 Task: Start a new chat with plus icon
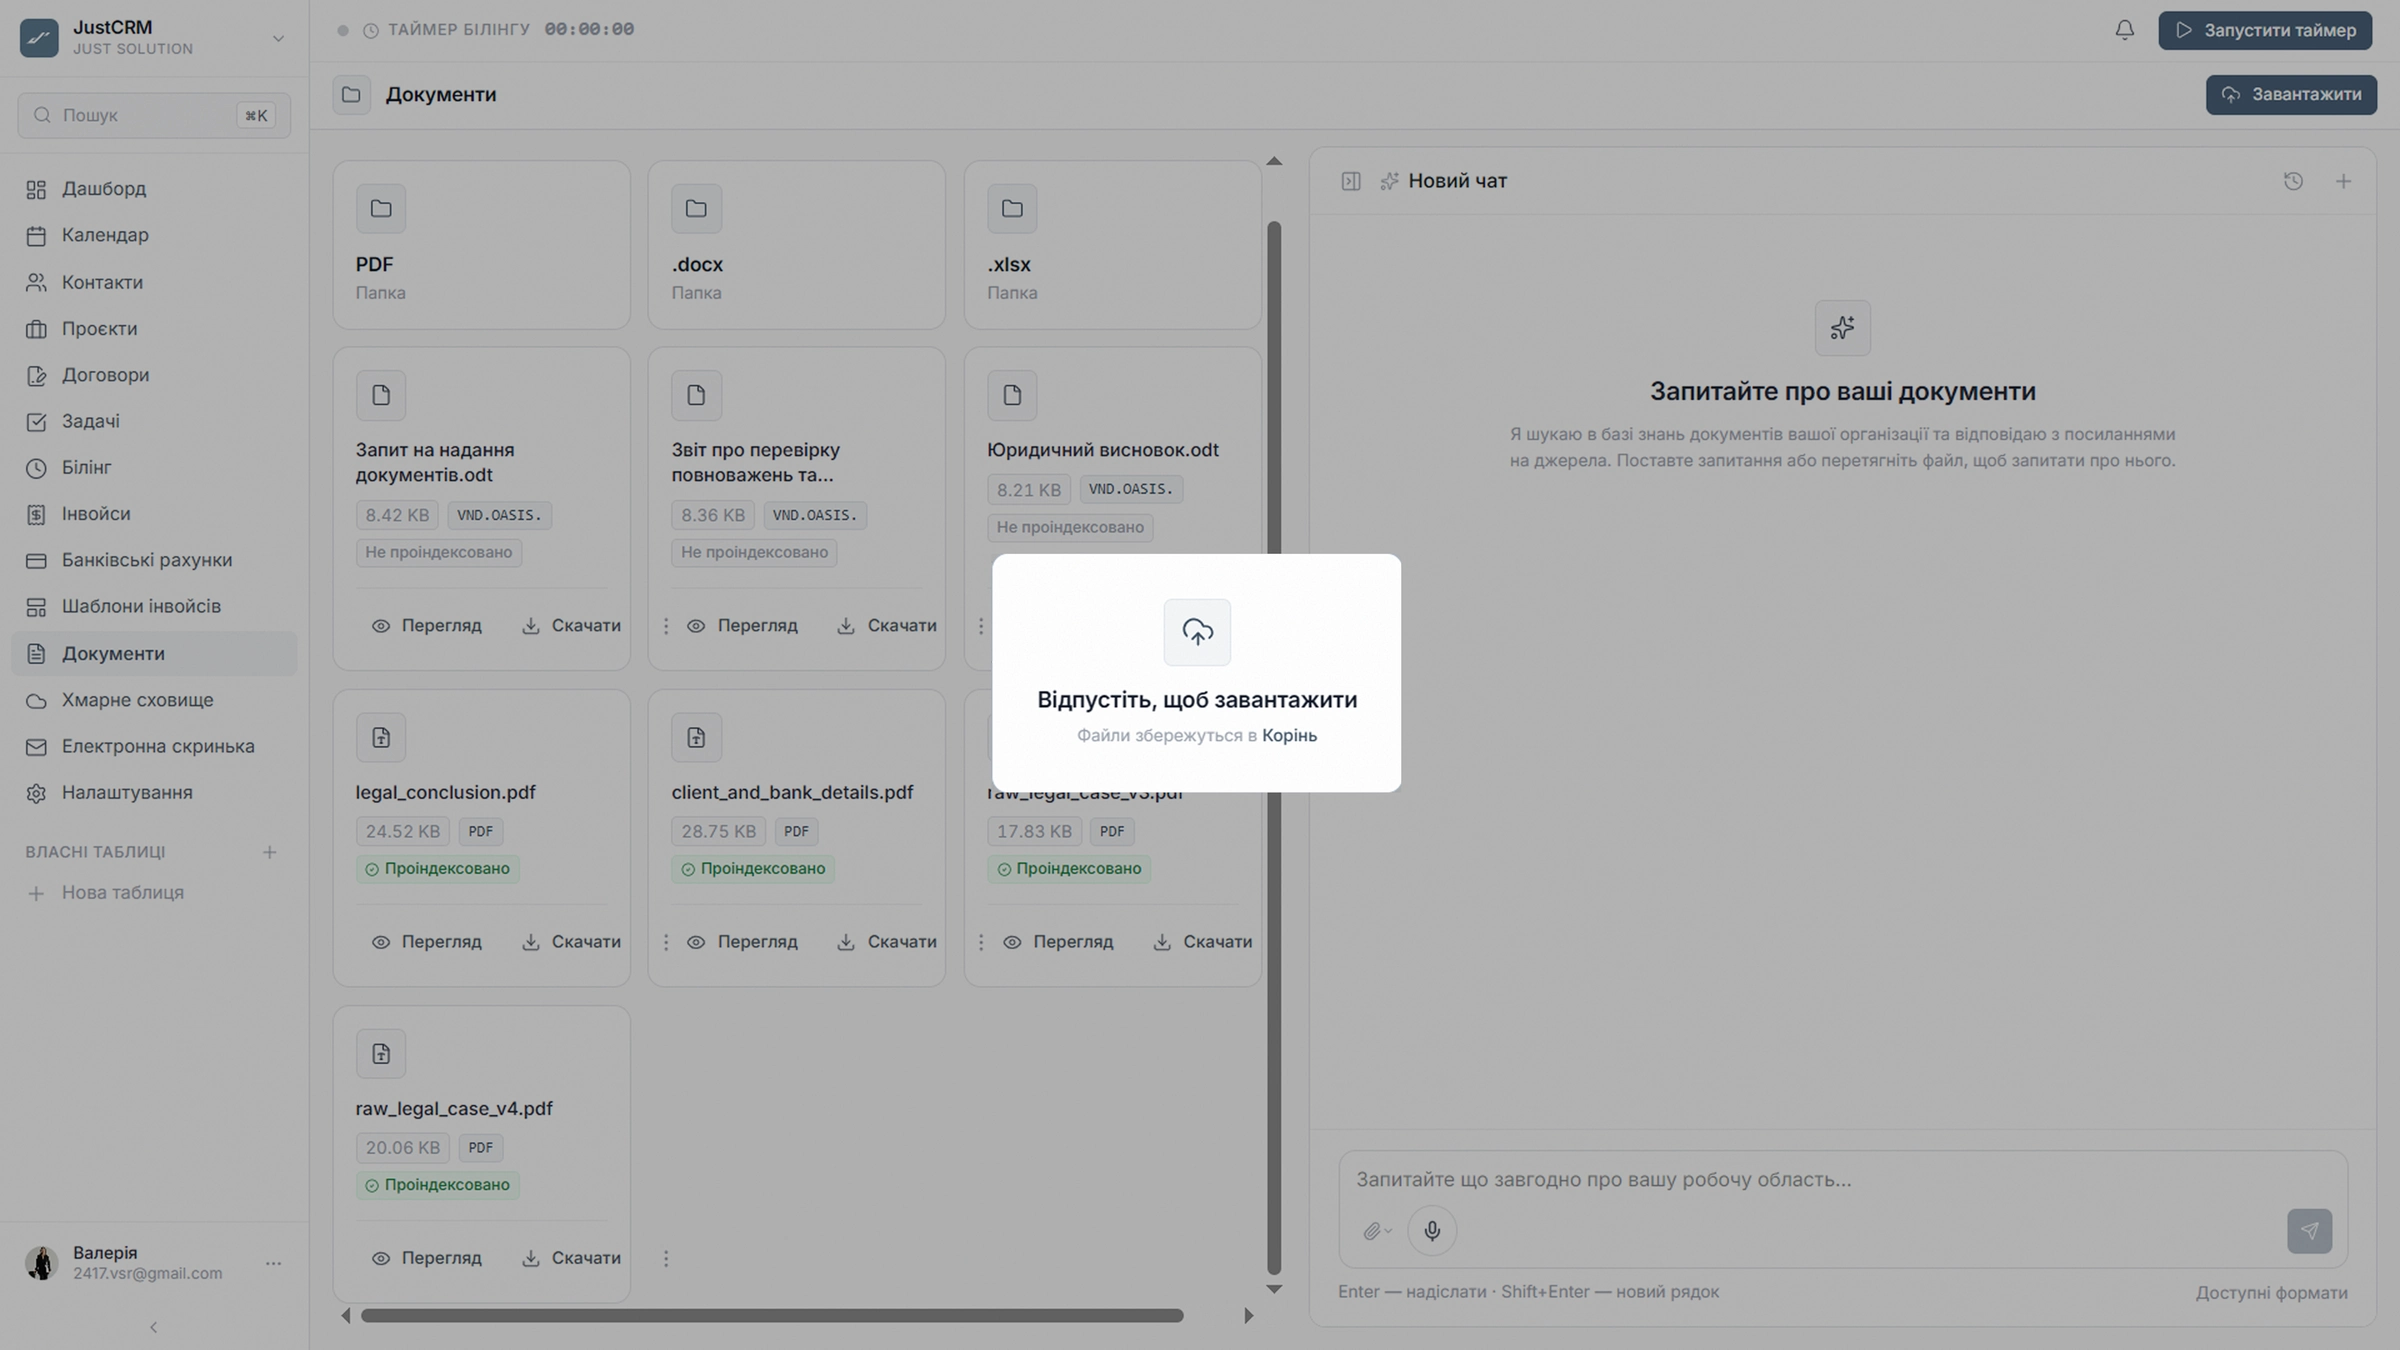pyautogui.click(x=2343, y=181)
